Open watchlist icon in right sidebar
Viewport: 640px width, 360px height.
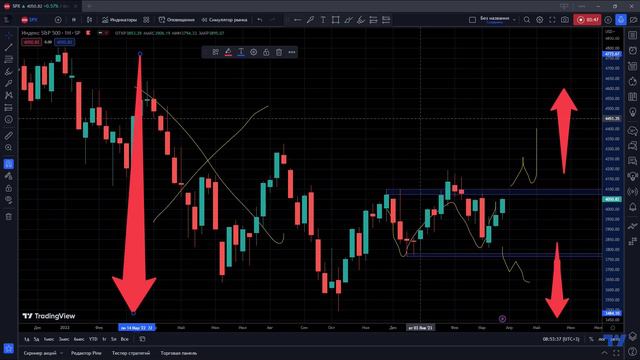(633, 36)
